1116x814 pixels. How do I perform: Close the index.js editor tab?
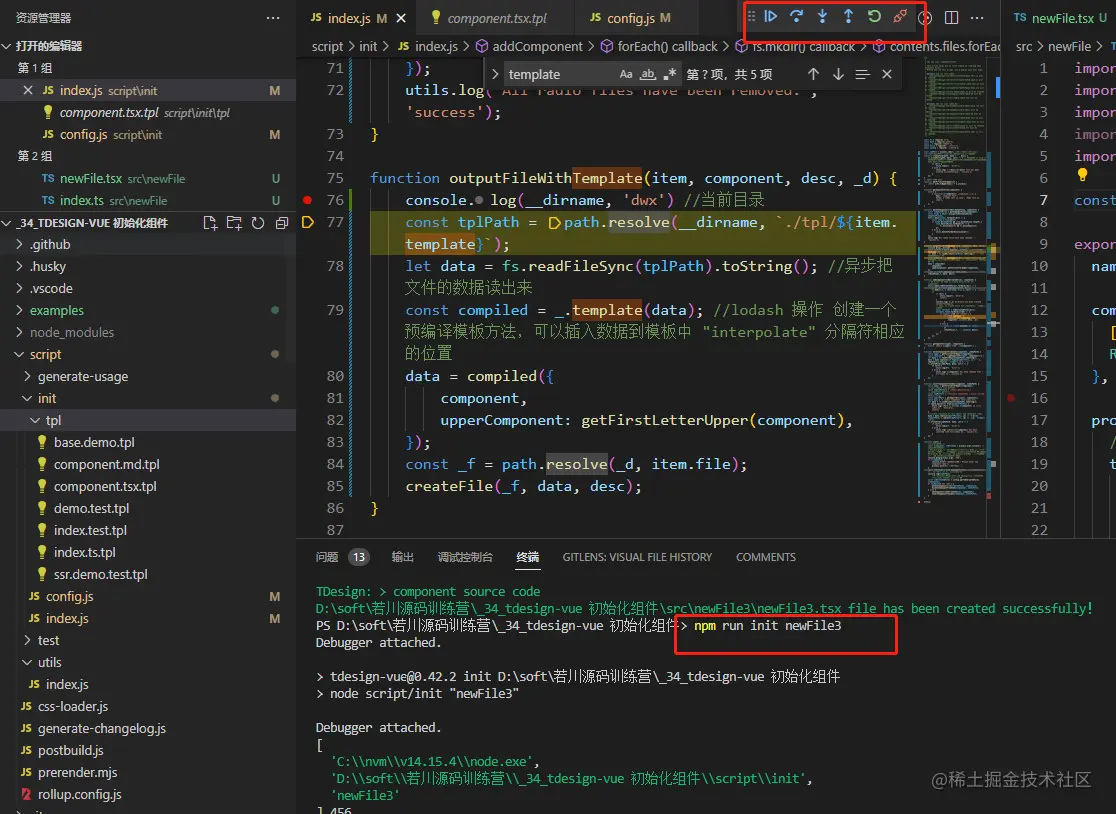(x=401, y=18)
